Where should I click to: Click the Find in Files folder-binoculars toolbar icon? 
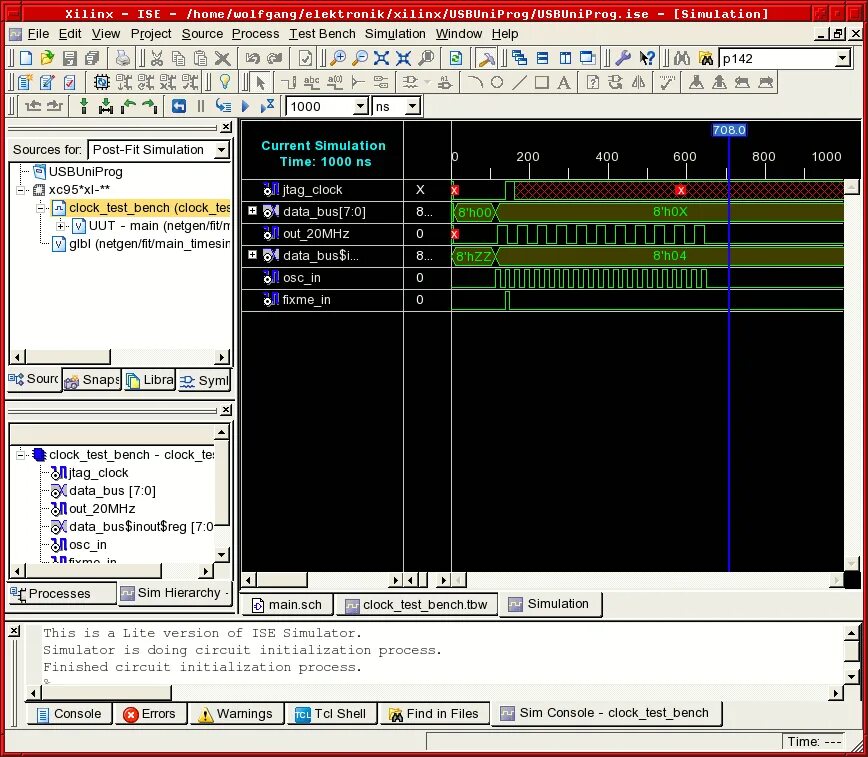(705, 58)
